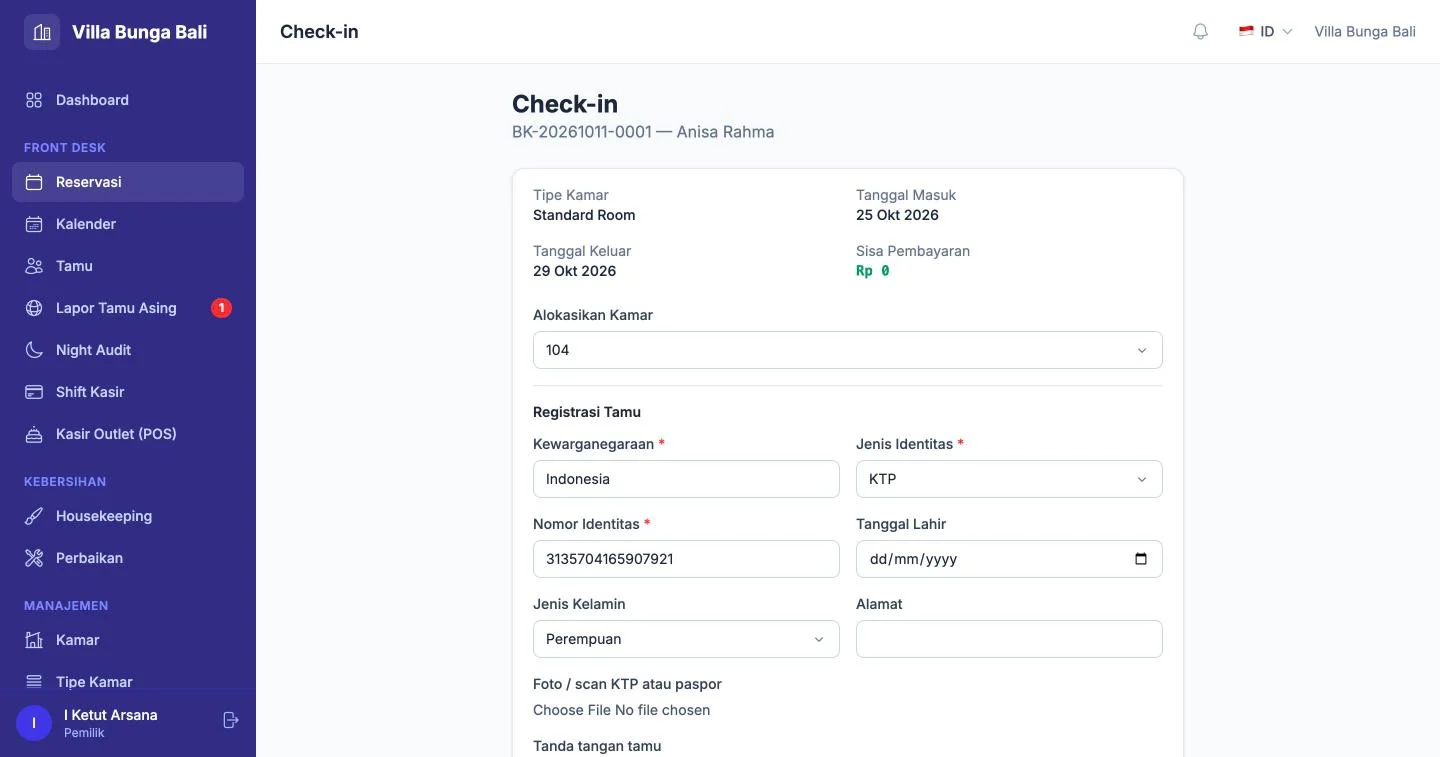Click booking code BK-20261011-0001 — Anisa Rahma
Screen dimensions: 1440x757
pos(643,132)
